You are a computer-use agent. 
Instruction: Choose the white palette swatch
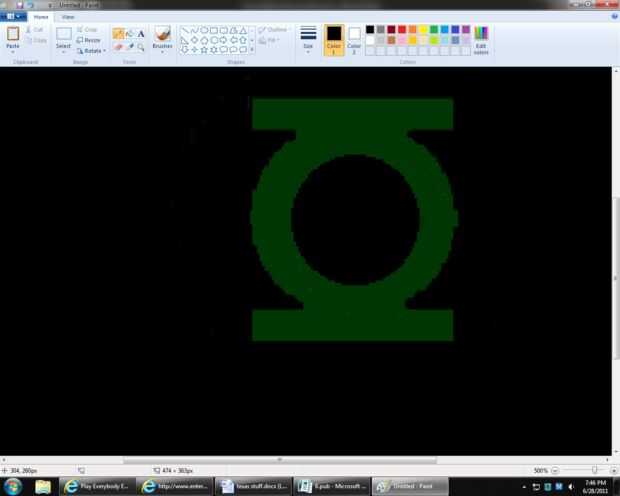(370, 40)
